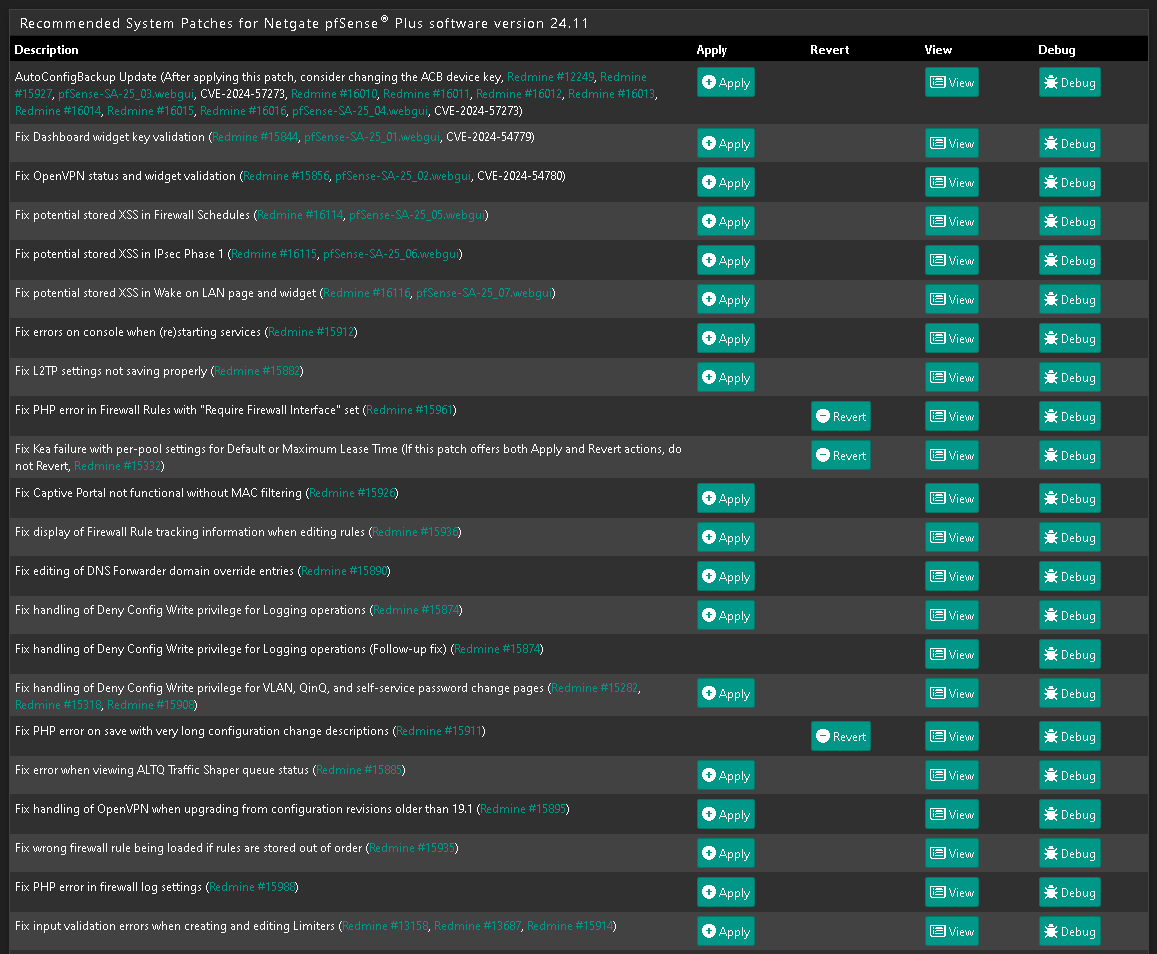The image size is (1157, 954).
Task: Apply the Firewall Schedules XSS fix
Action: click(x=725, y=222)
